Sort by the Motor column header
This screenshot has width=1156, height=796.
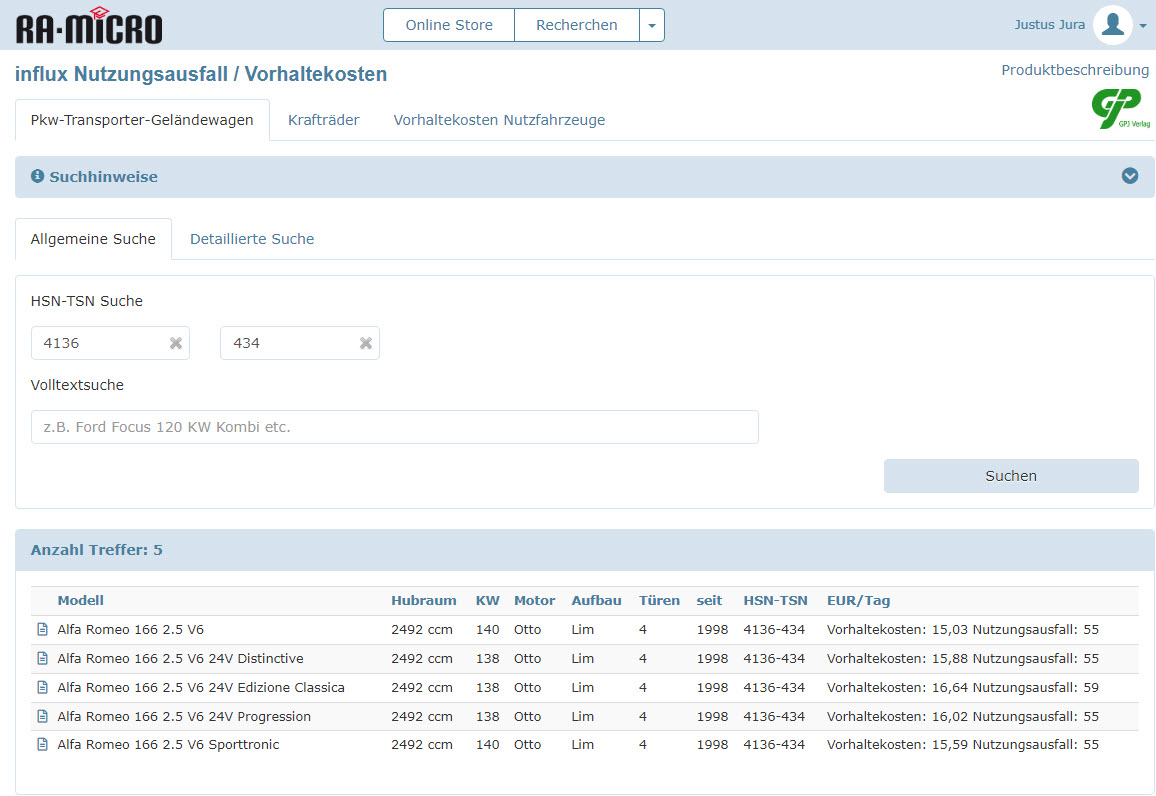(535, 601)
